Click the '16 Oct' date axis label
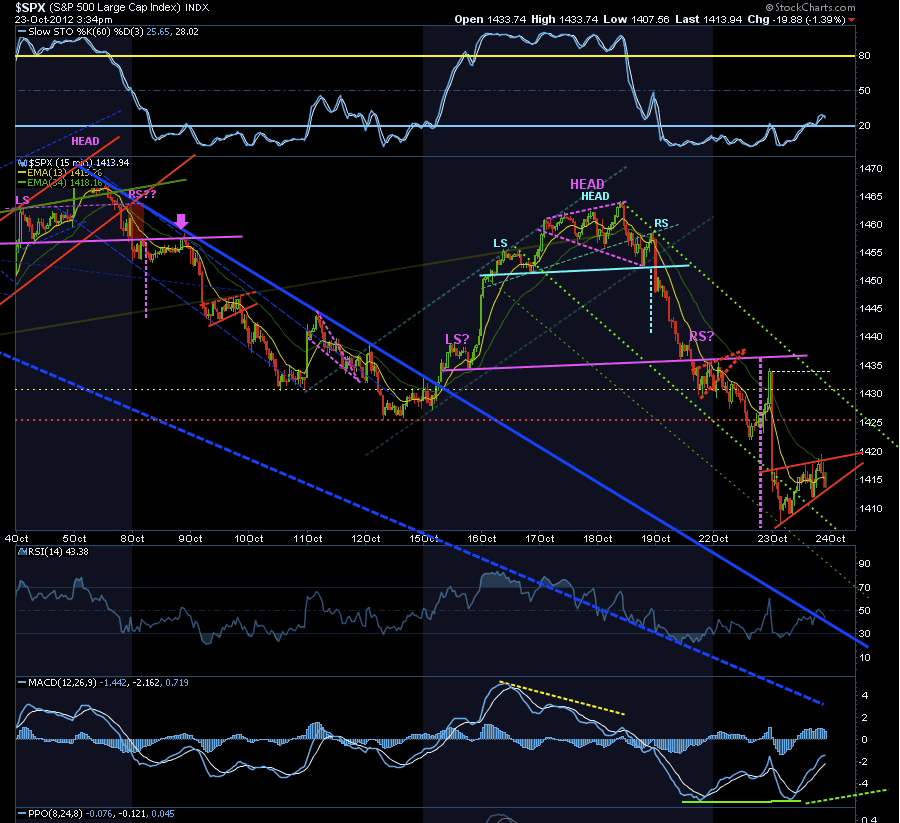The image size is (900, 823). 482,538
